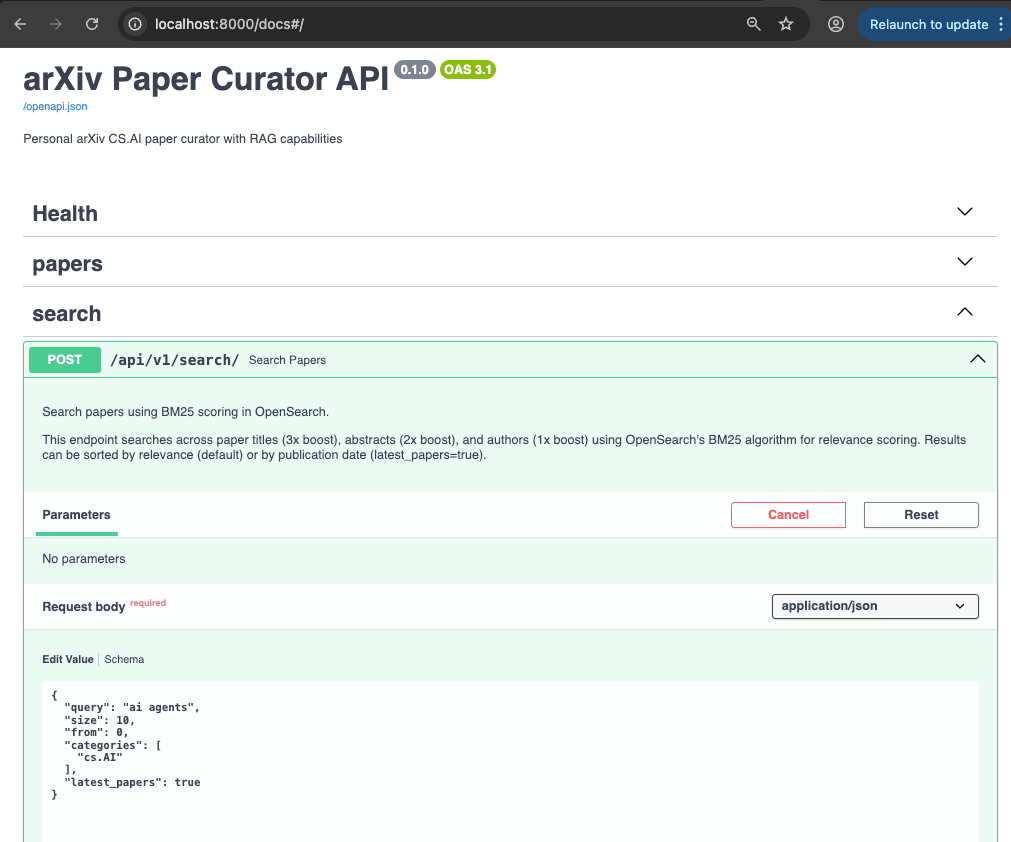
Task: Click the green POST method badge
Action: (x=64, y=360)
